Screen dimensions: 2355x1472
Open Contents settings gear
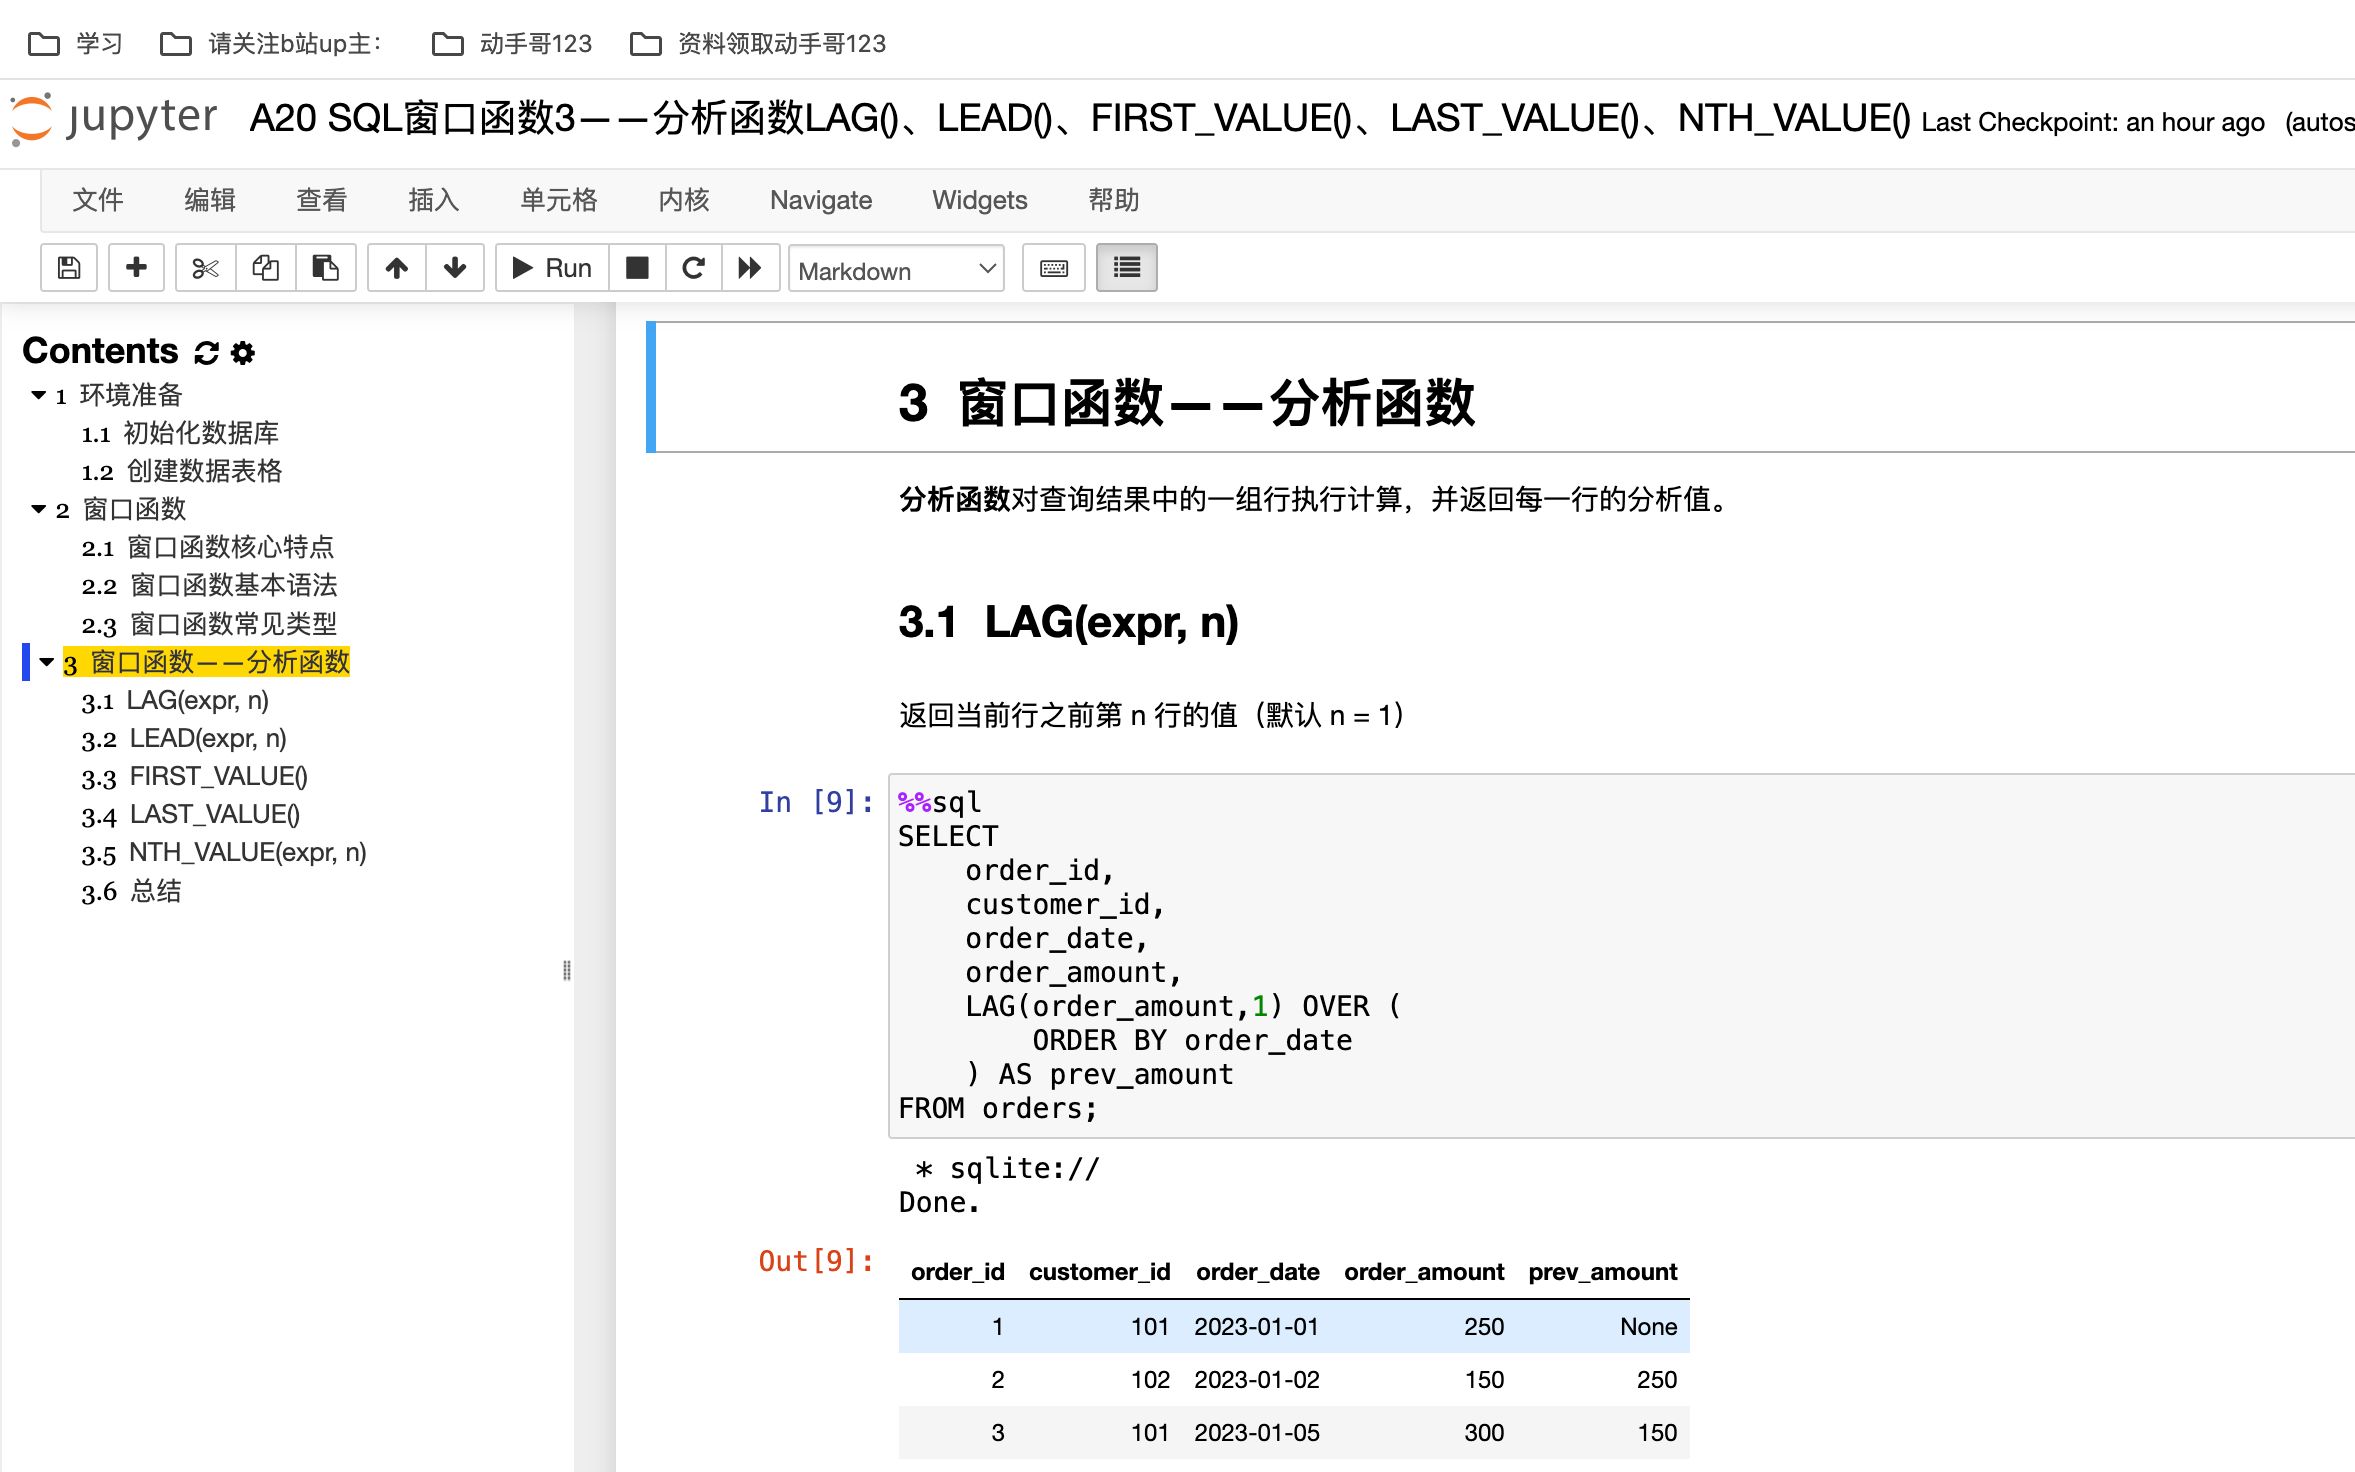(x=241, y=351)
